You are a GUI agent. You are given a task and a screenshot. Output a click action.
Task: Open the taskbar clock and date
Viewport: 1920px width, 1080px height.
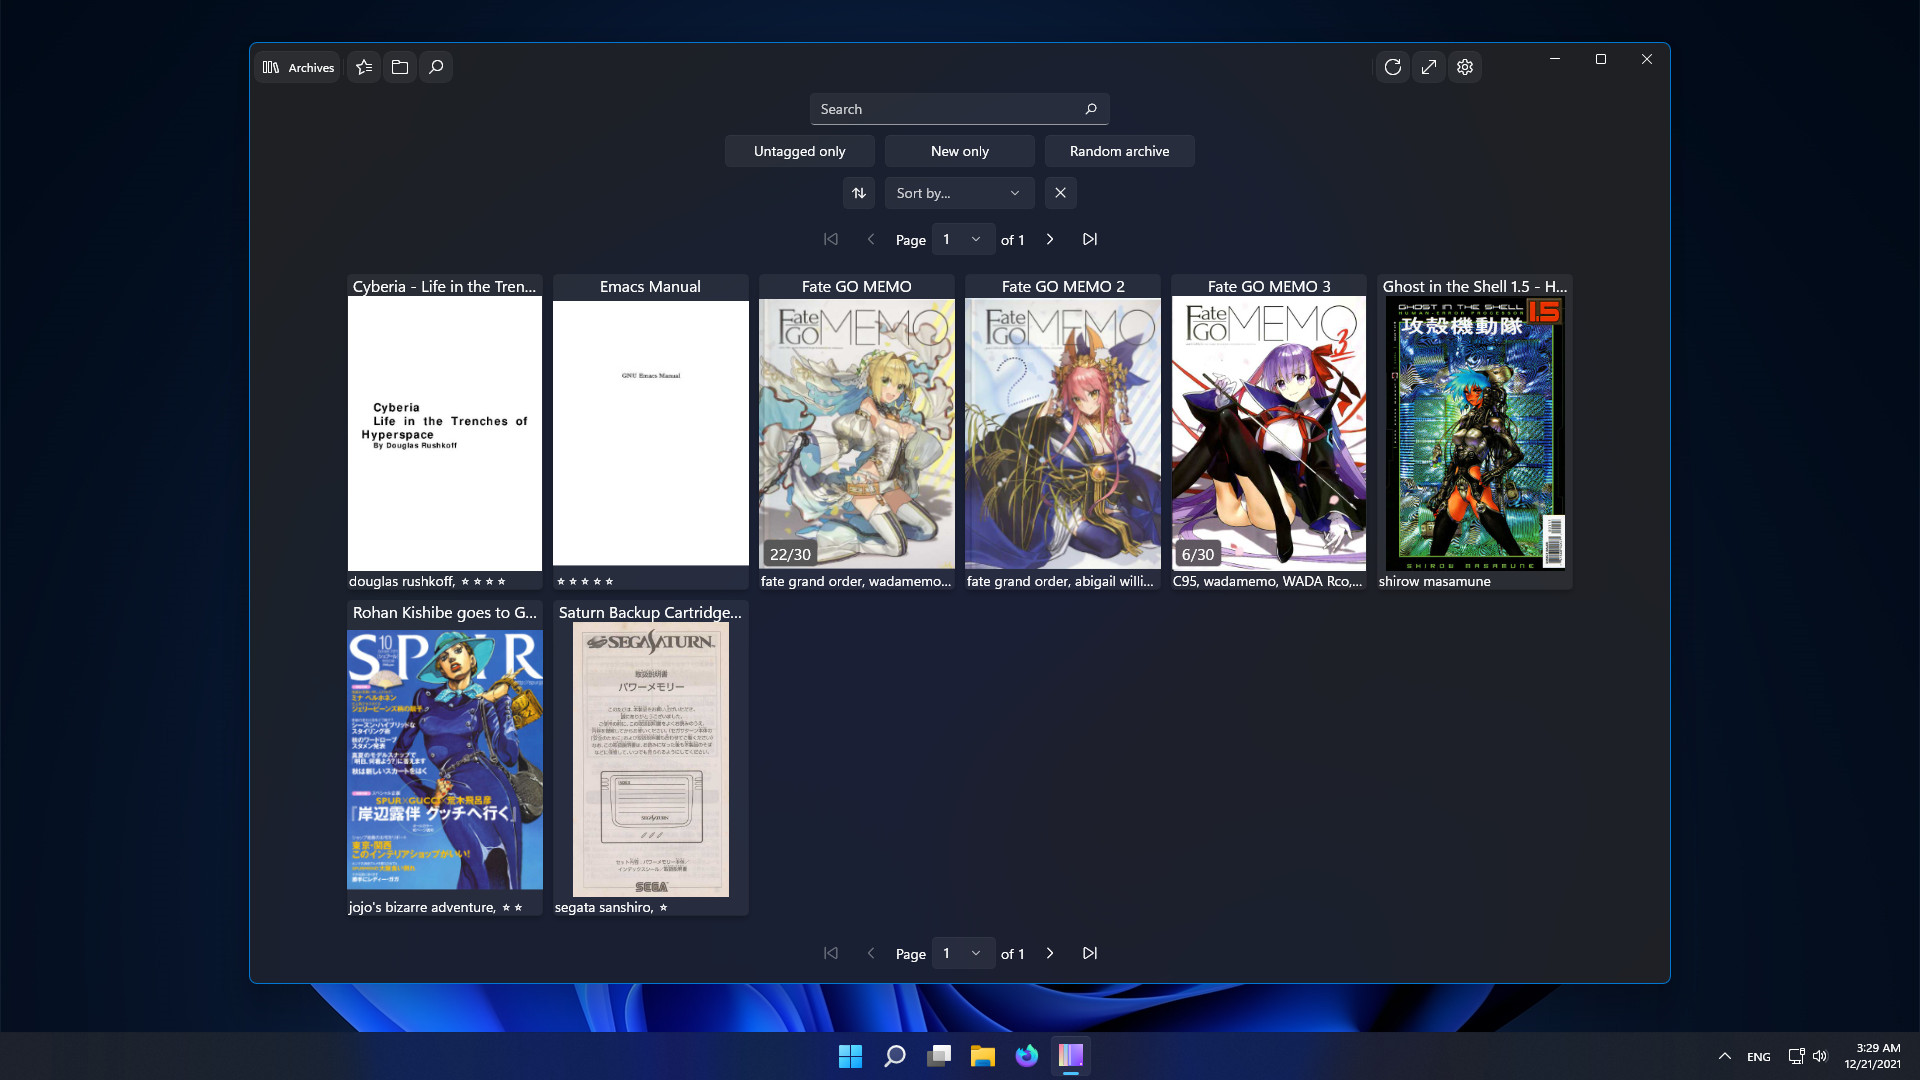point(1873,1056)
